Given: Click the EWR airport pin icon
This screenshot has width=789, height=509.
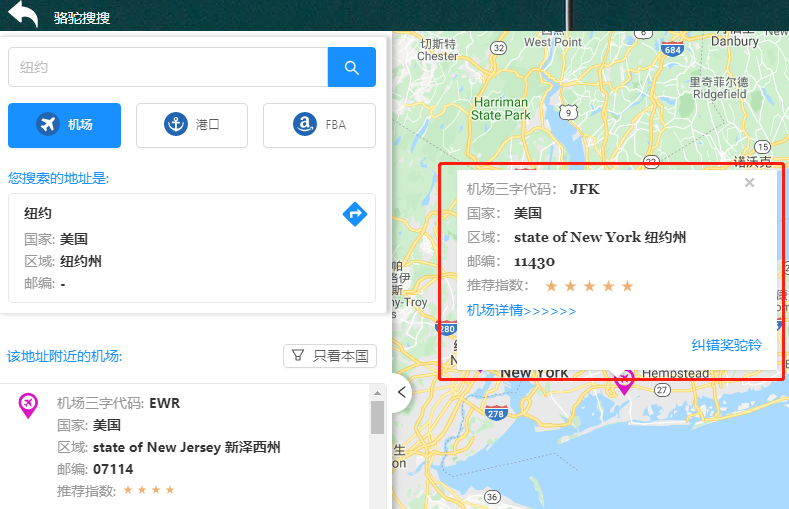Looking at the screenshot, I should coord(28,405).
